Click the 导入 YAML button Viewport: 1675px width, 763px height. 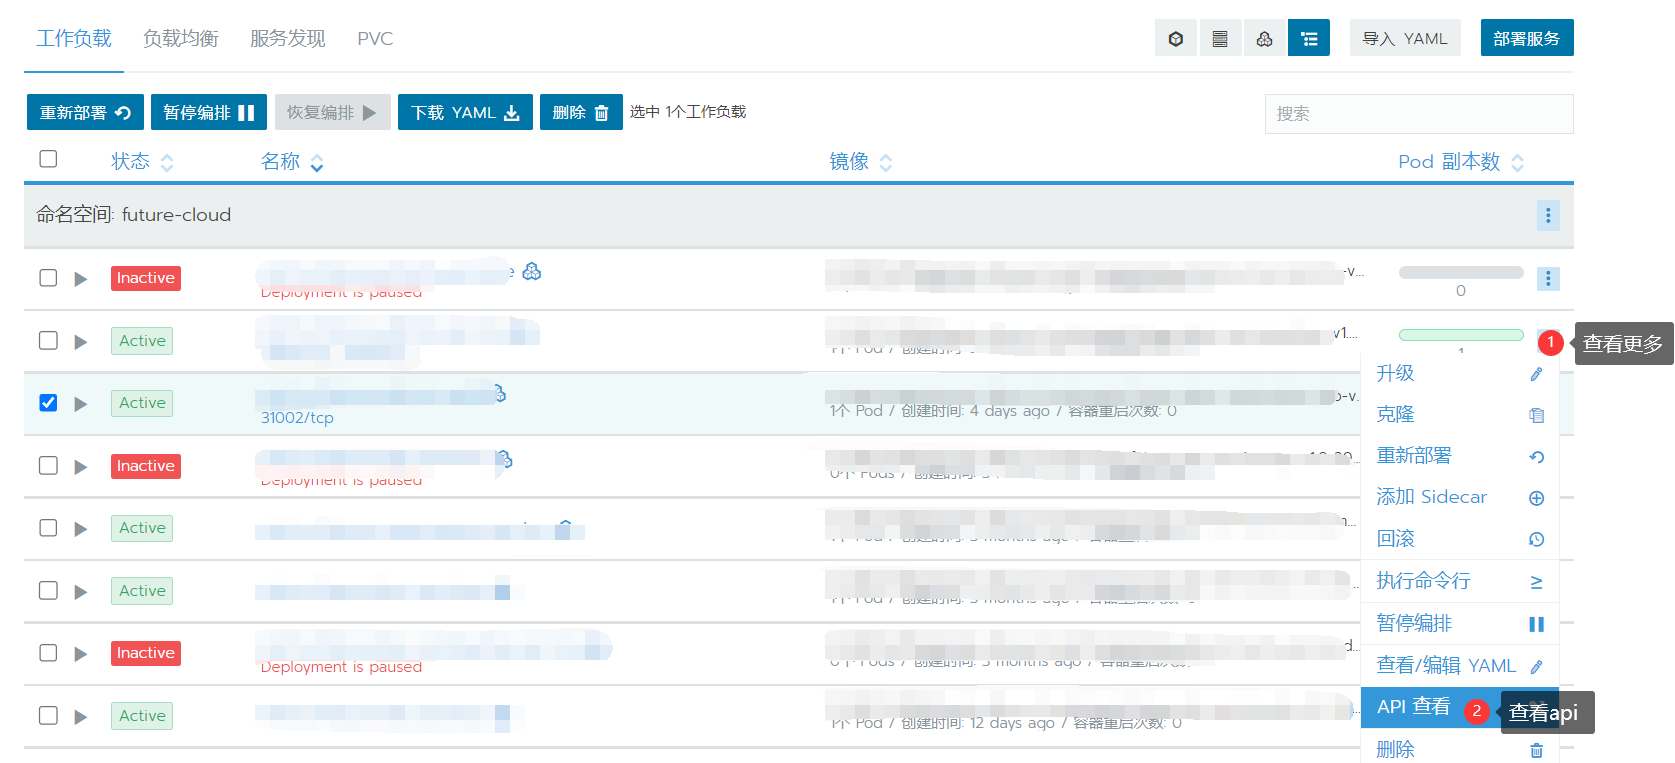[x=1404, y=38]
